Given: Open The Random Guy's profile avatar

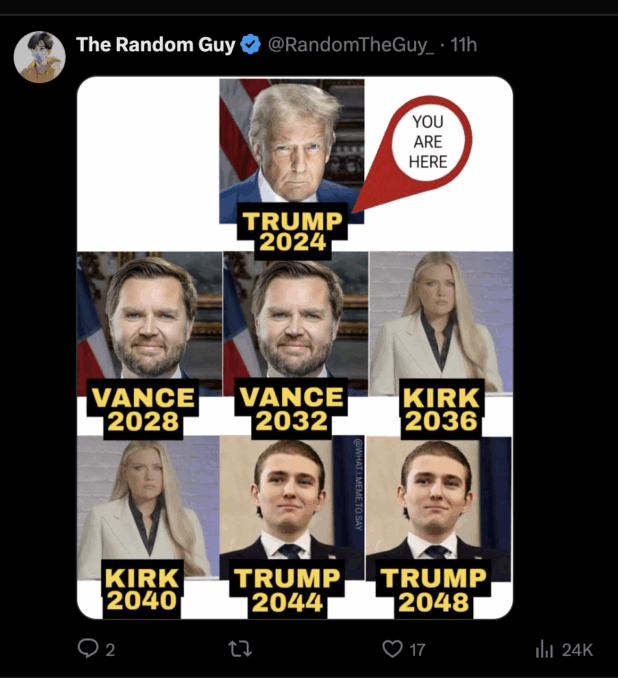Looking at the screenshot, I should pyautogui.click(x=39, y=57).
